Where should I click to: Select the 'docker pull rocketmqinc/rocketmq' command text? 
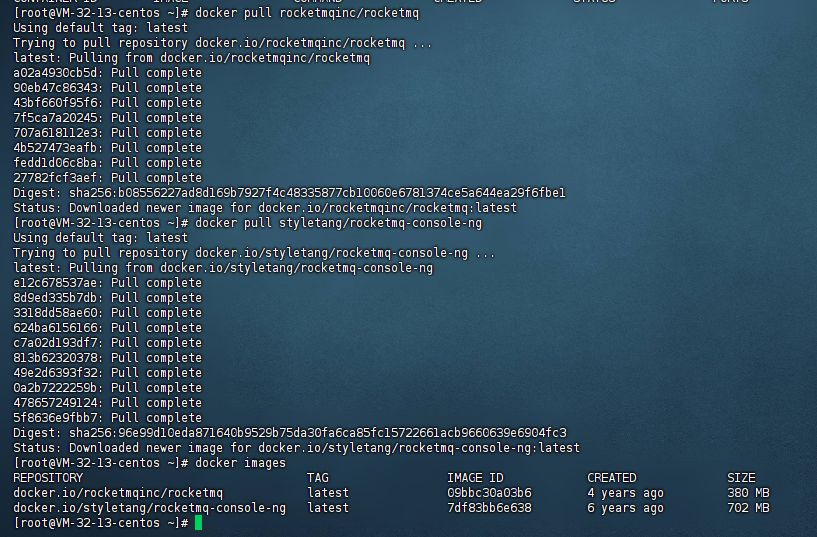click(307, 13)
